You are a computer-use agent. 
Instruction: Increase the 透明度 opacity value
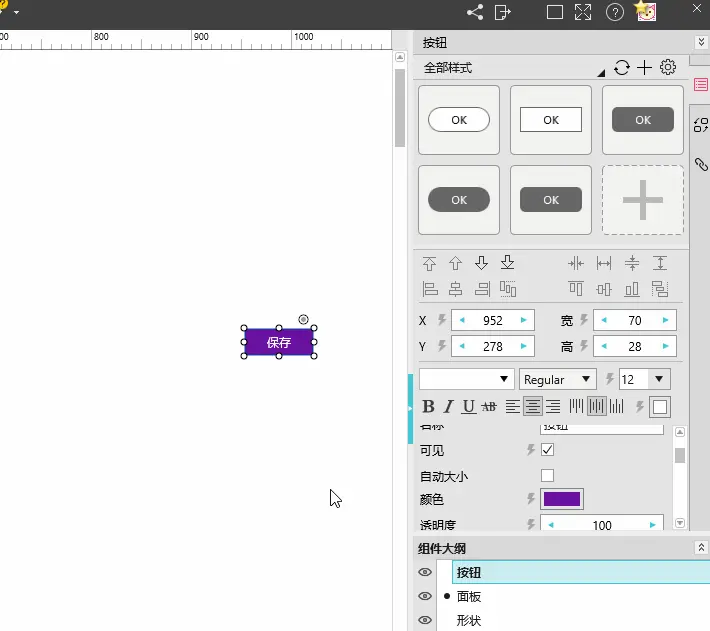[x=652, y=525]
